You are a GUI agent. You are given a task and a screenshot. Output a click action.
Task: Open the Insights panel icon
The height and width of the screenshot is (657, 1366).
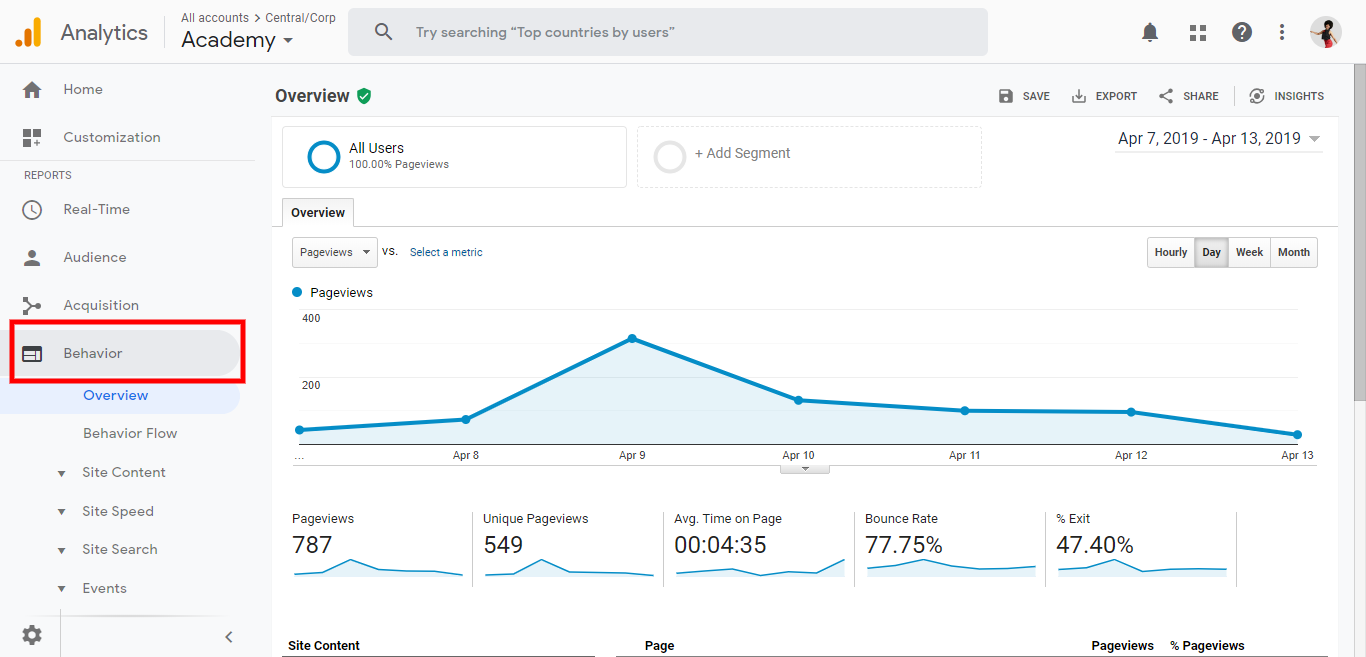tap(1257, 96)
